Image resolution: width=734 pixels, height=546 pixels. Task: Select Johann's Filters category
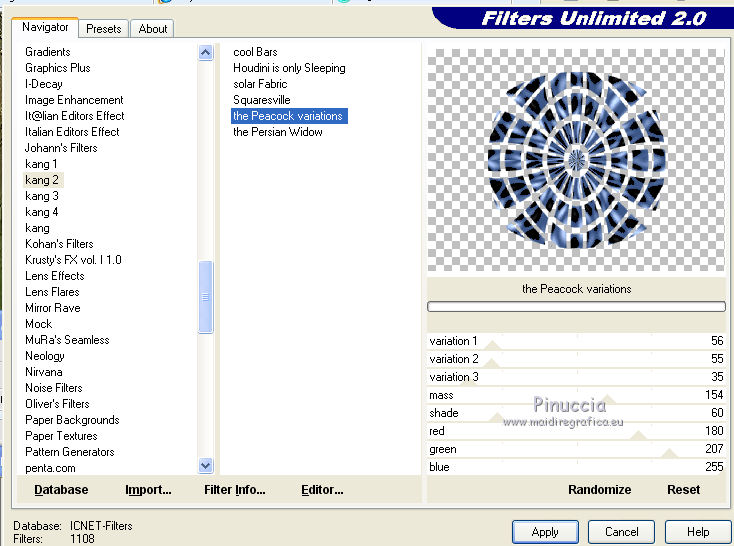pos(61,148)
